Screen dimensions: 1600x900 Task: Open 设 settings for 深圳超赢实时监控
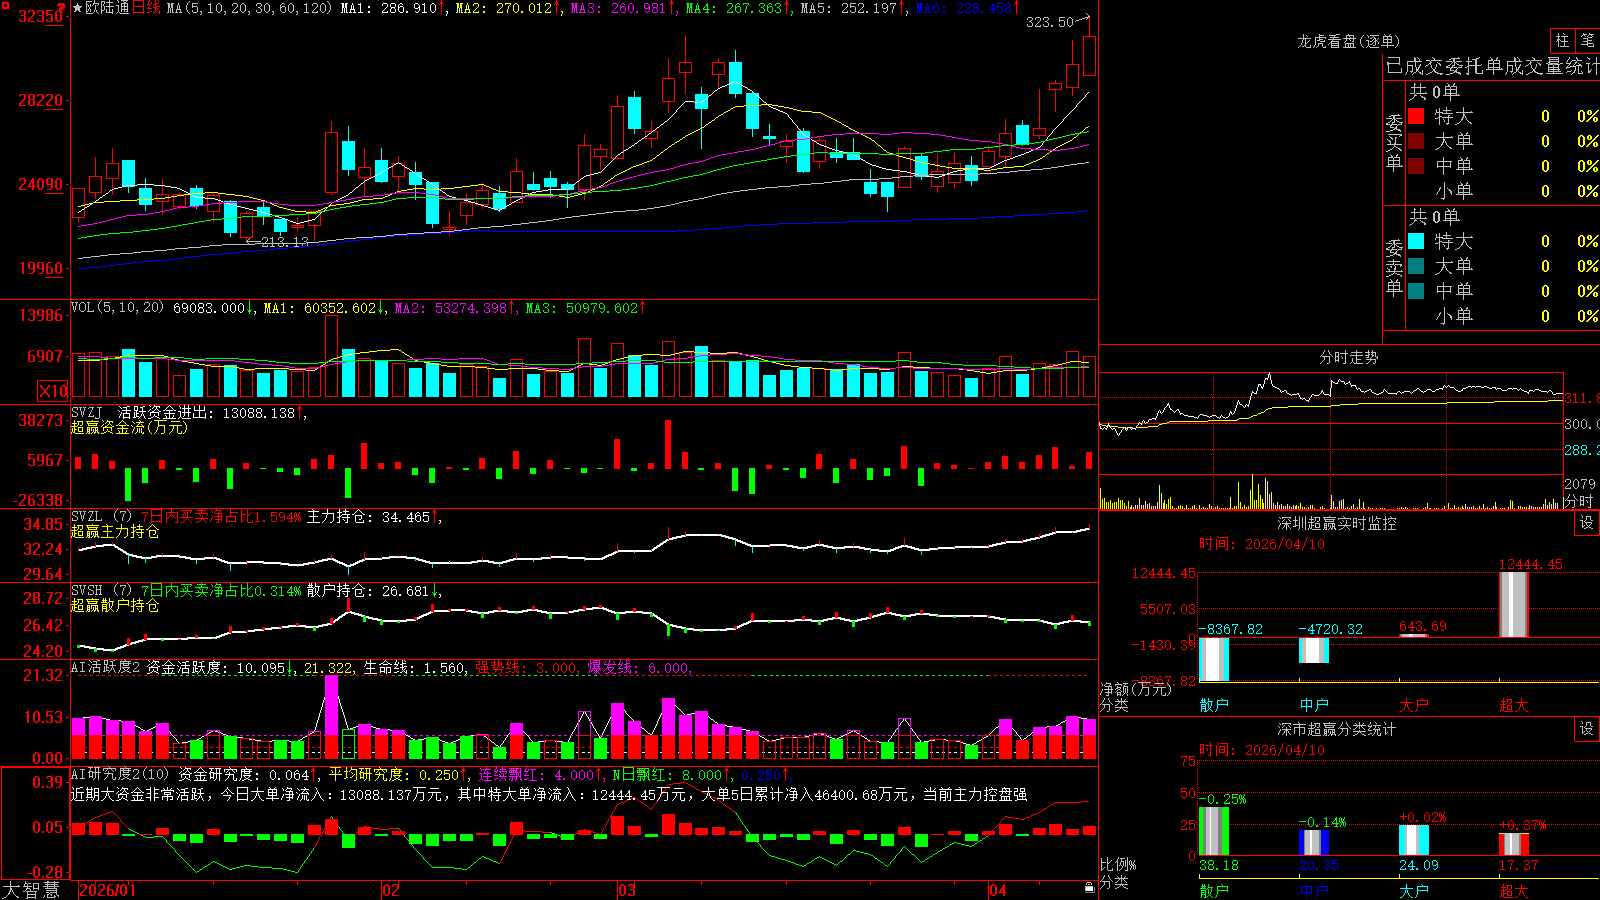1587,523
